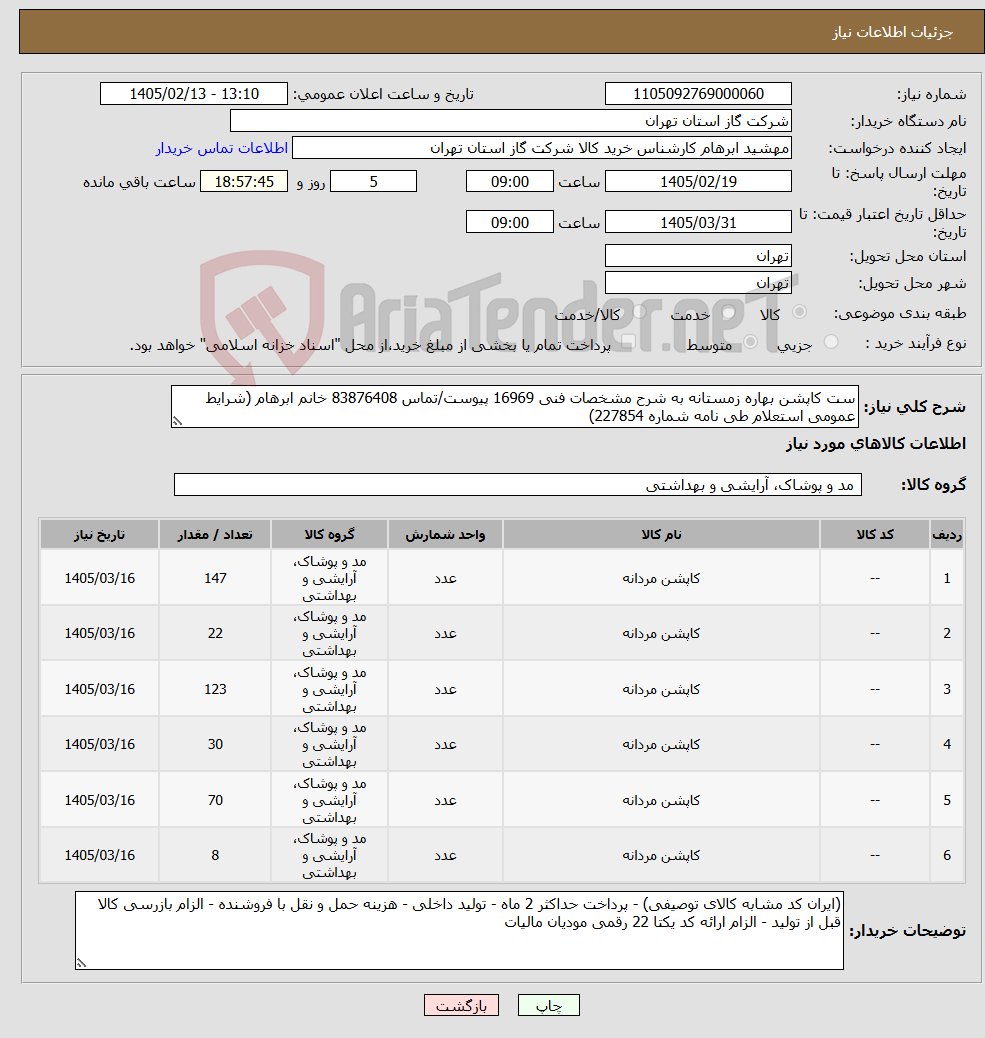Select the خدمت radio button
985x1038 pixels.
pos(729,312)
